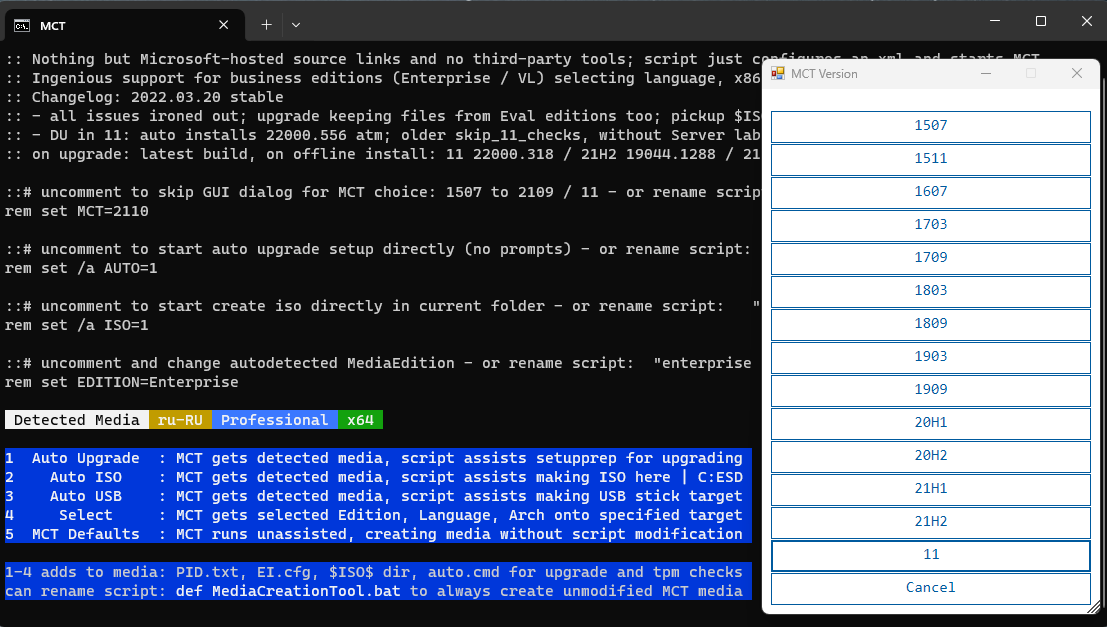The width and height of the screenshot is (1107, 627).
Task: Select Windows 11 version button
Action: click(x=931, y=556)
